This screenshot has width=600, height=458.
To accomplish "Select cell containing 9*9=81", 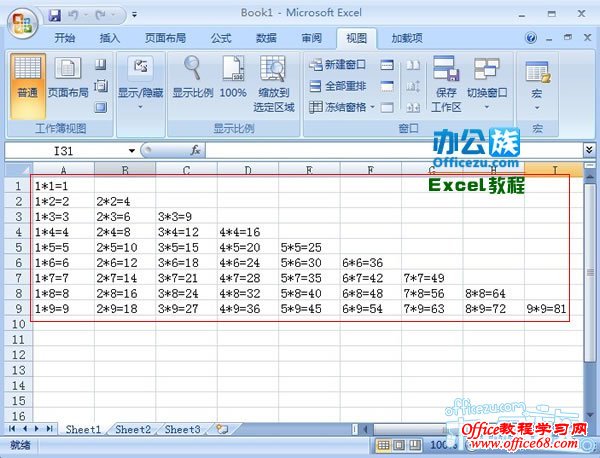I will tap(553, 308).
